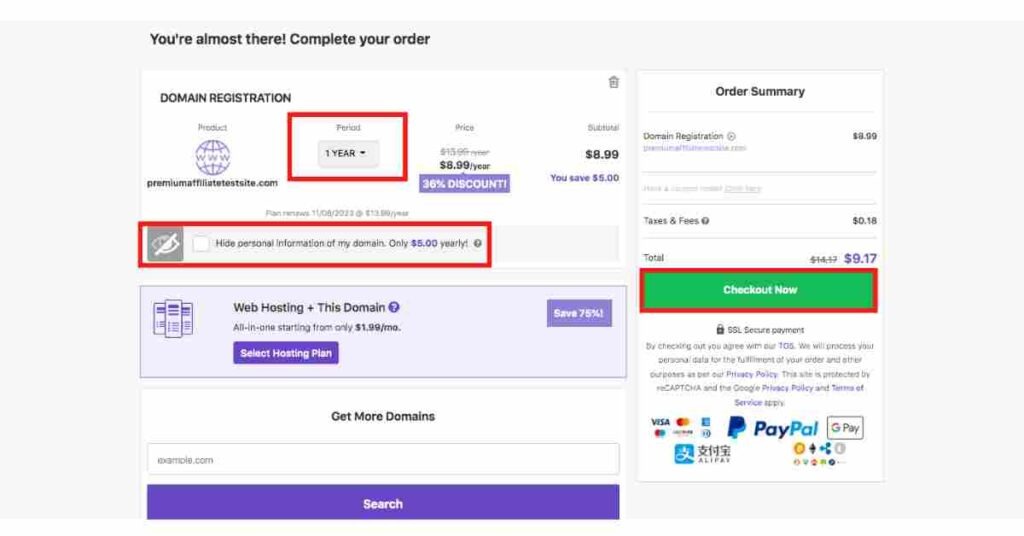Open the Taxes & Fees help icon
1024x536 pixels.
pos(705,221)
